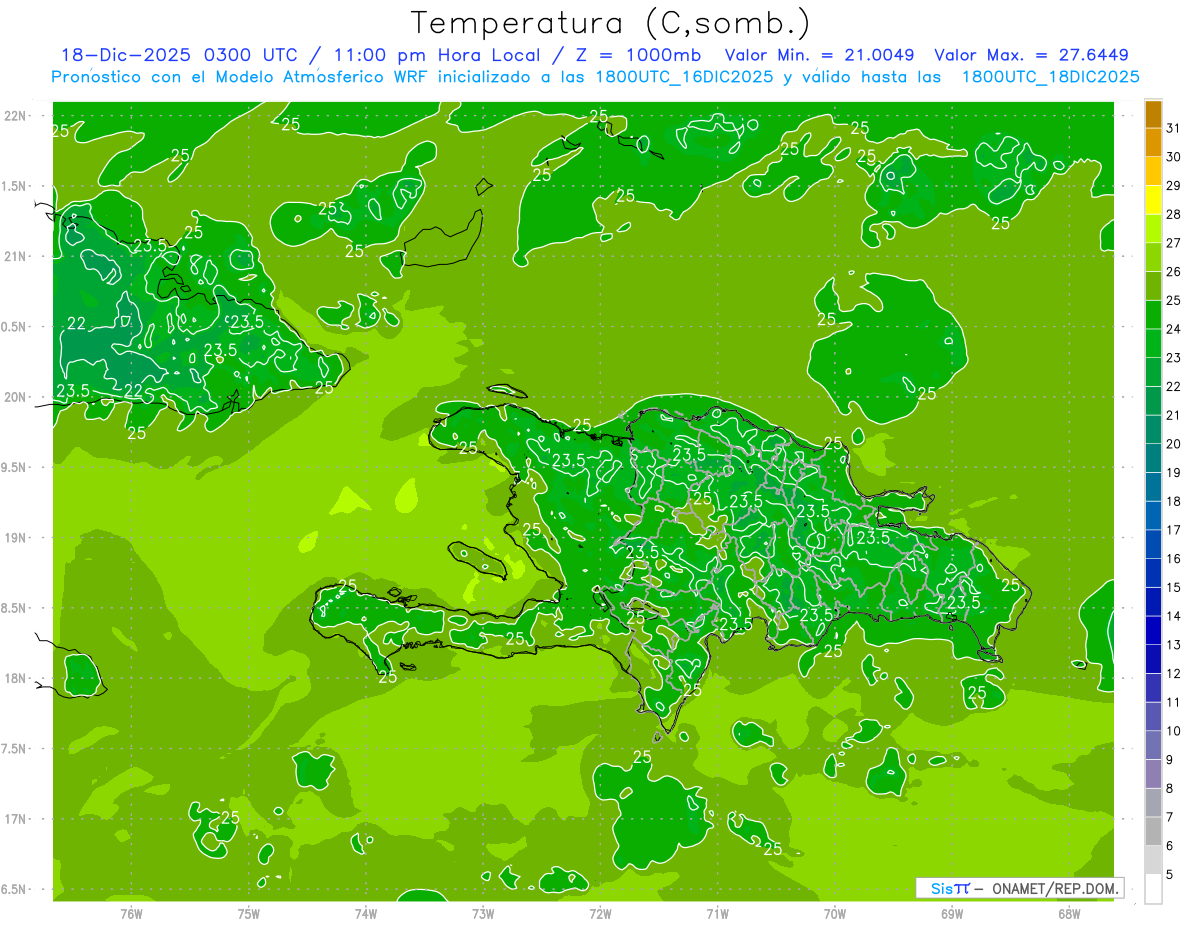Image resolution: width=1200 pixels, height=927 pixels.
Task: Click the legend value '31'
Action: 1173,127
